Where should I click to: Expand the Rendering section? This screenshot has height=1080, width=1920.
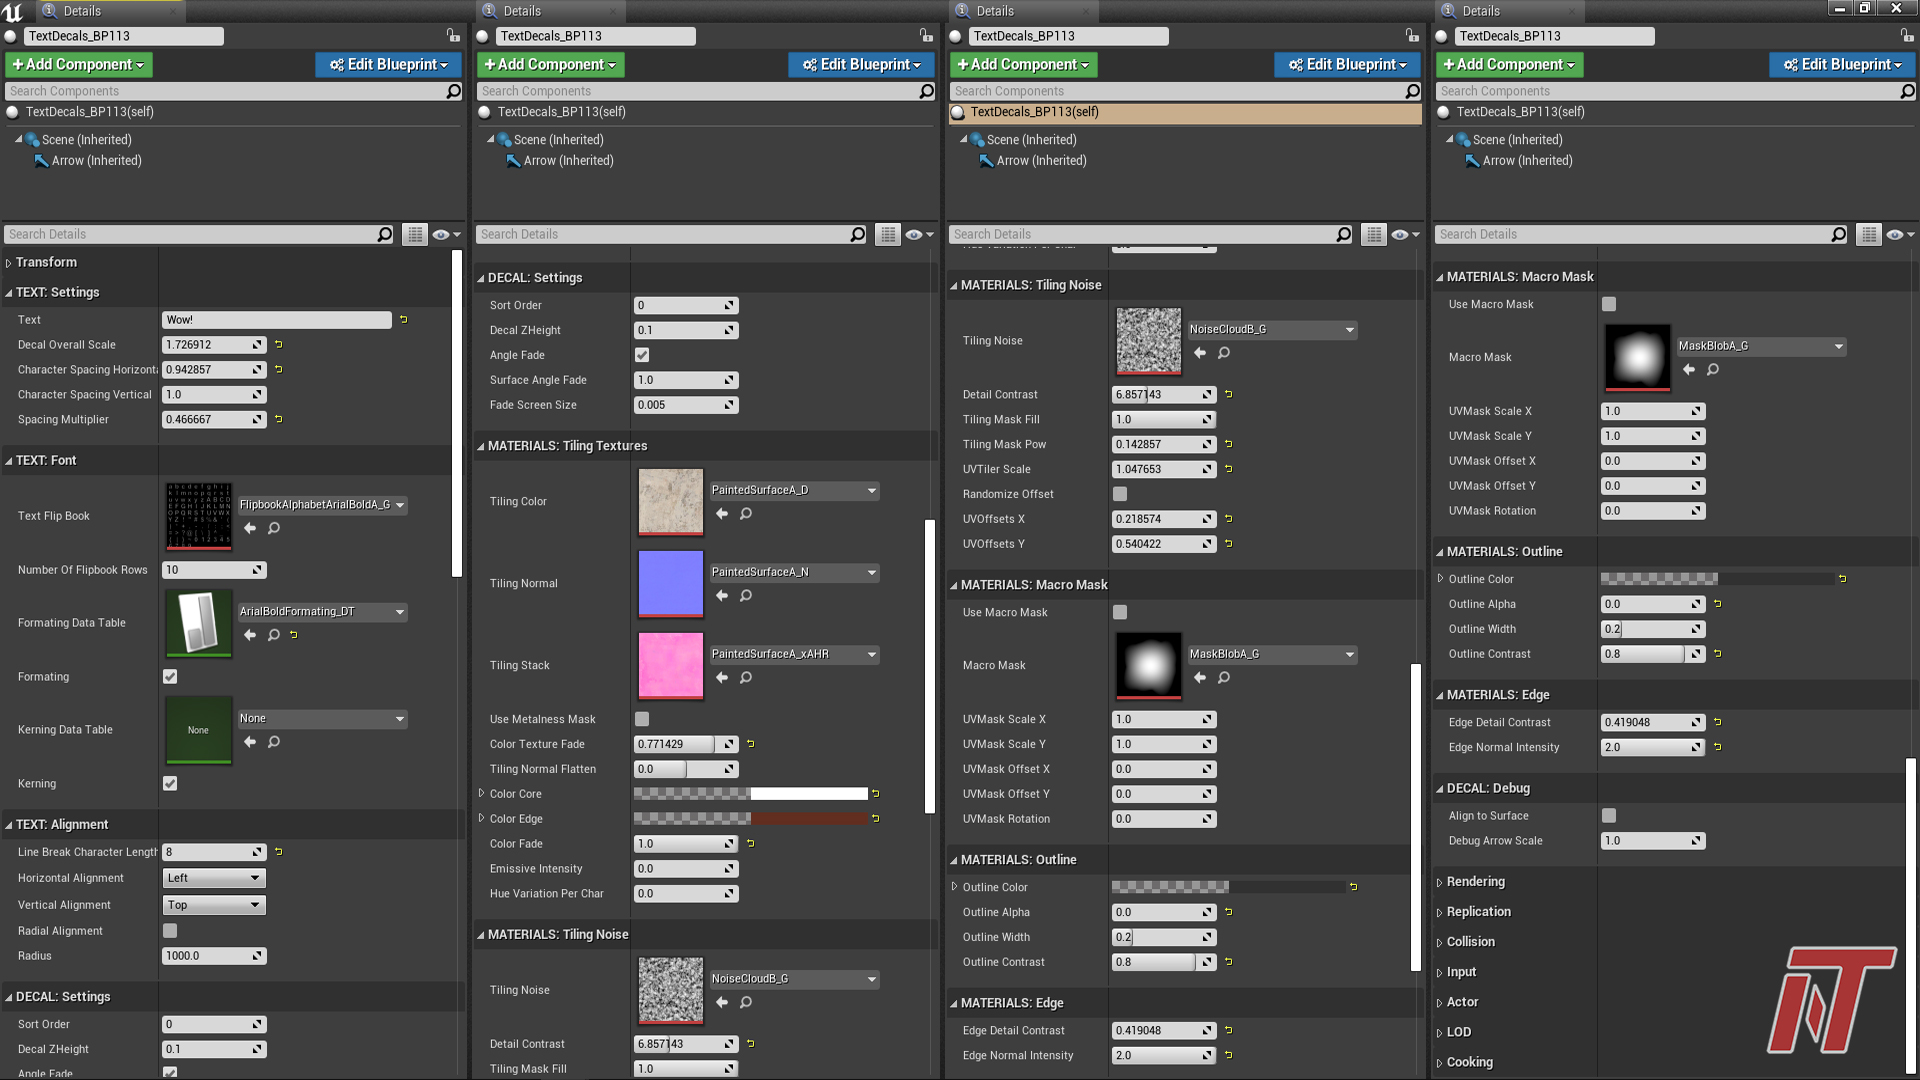coord(1475,882)
